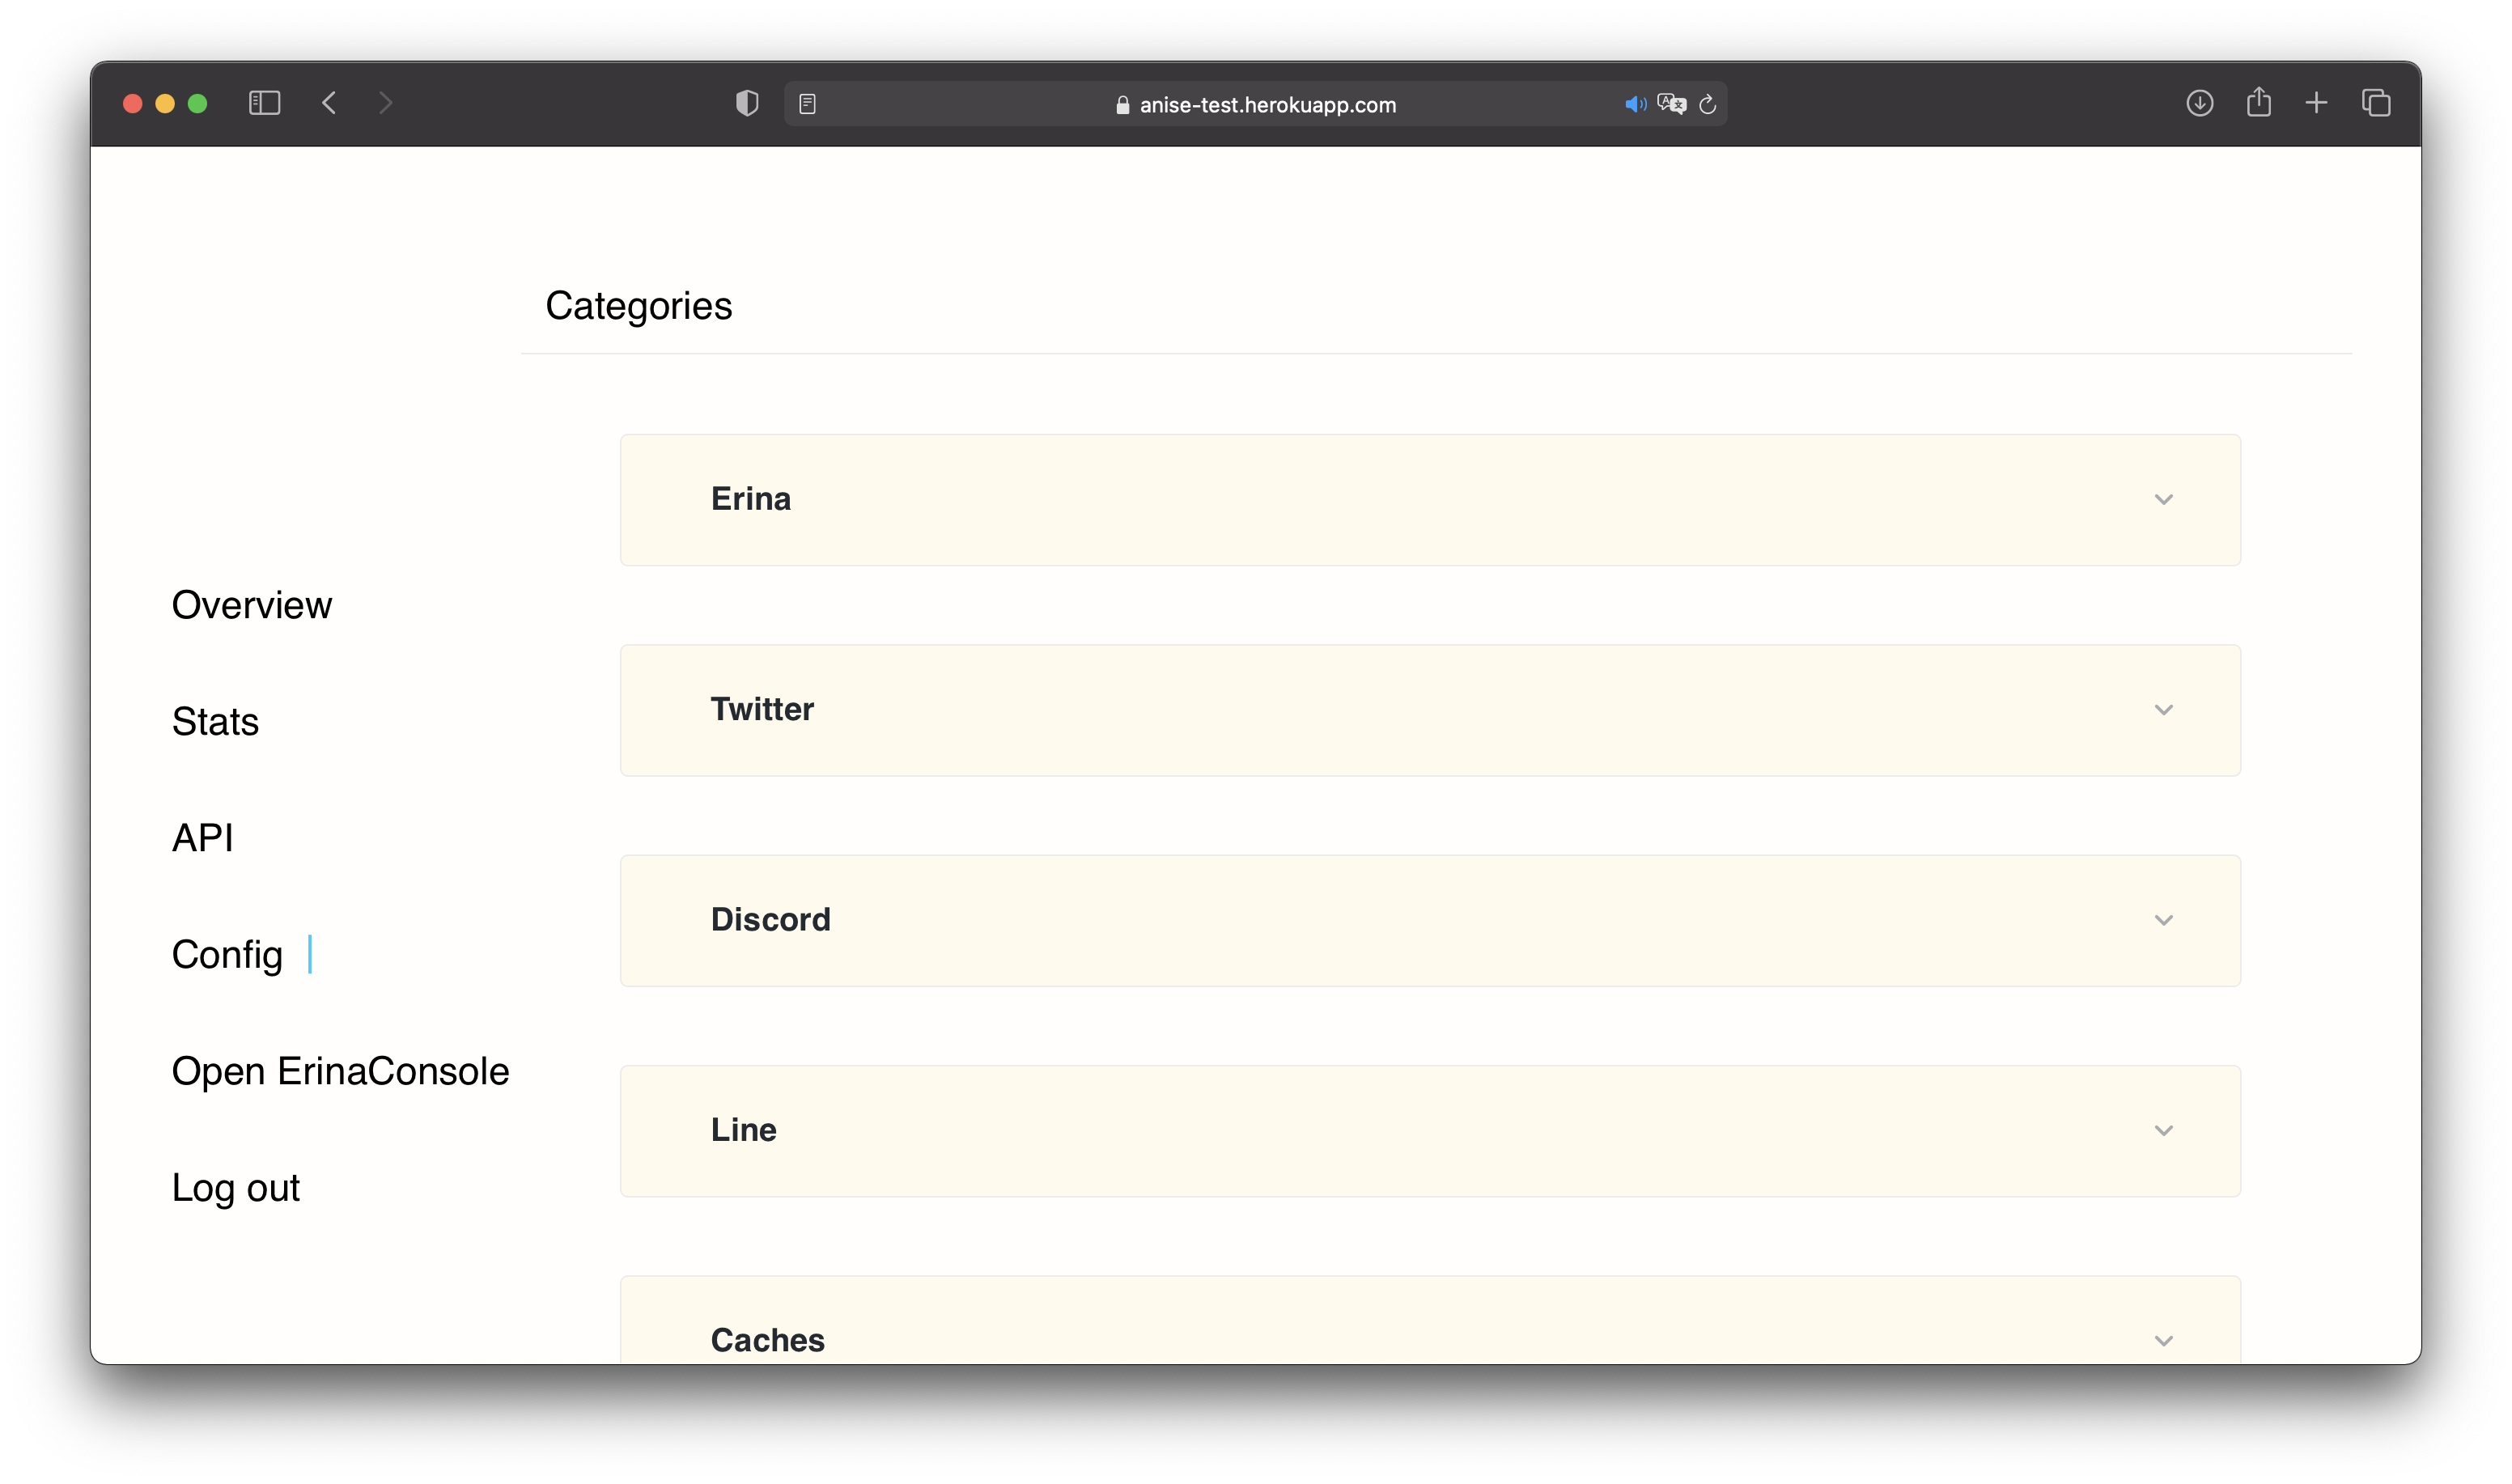Expand the Caches category chevron
2512x1484 pixels.
coord(2163,1341)
